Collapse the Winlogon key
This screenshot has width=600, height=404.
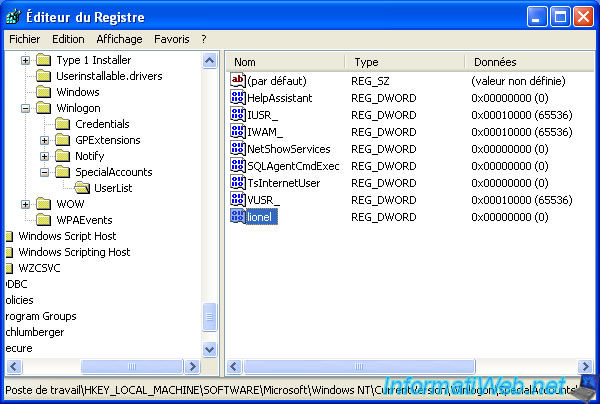(25, 109)
